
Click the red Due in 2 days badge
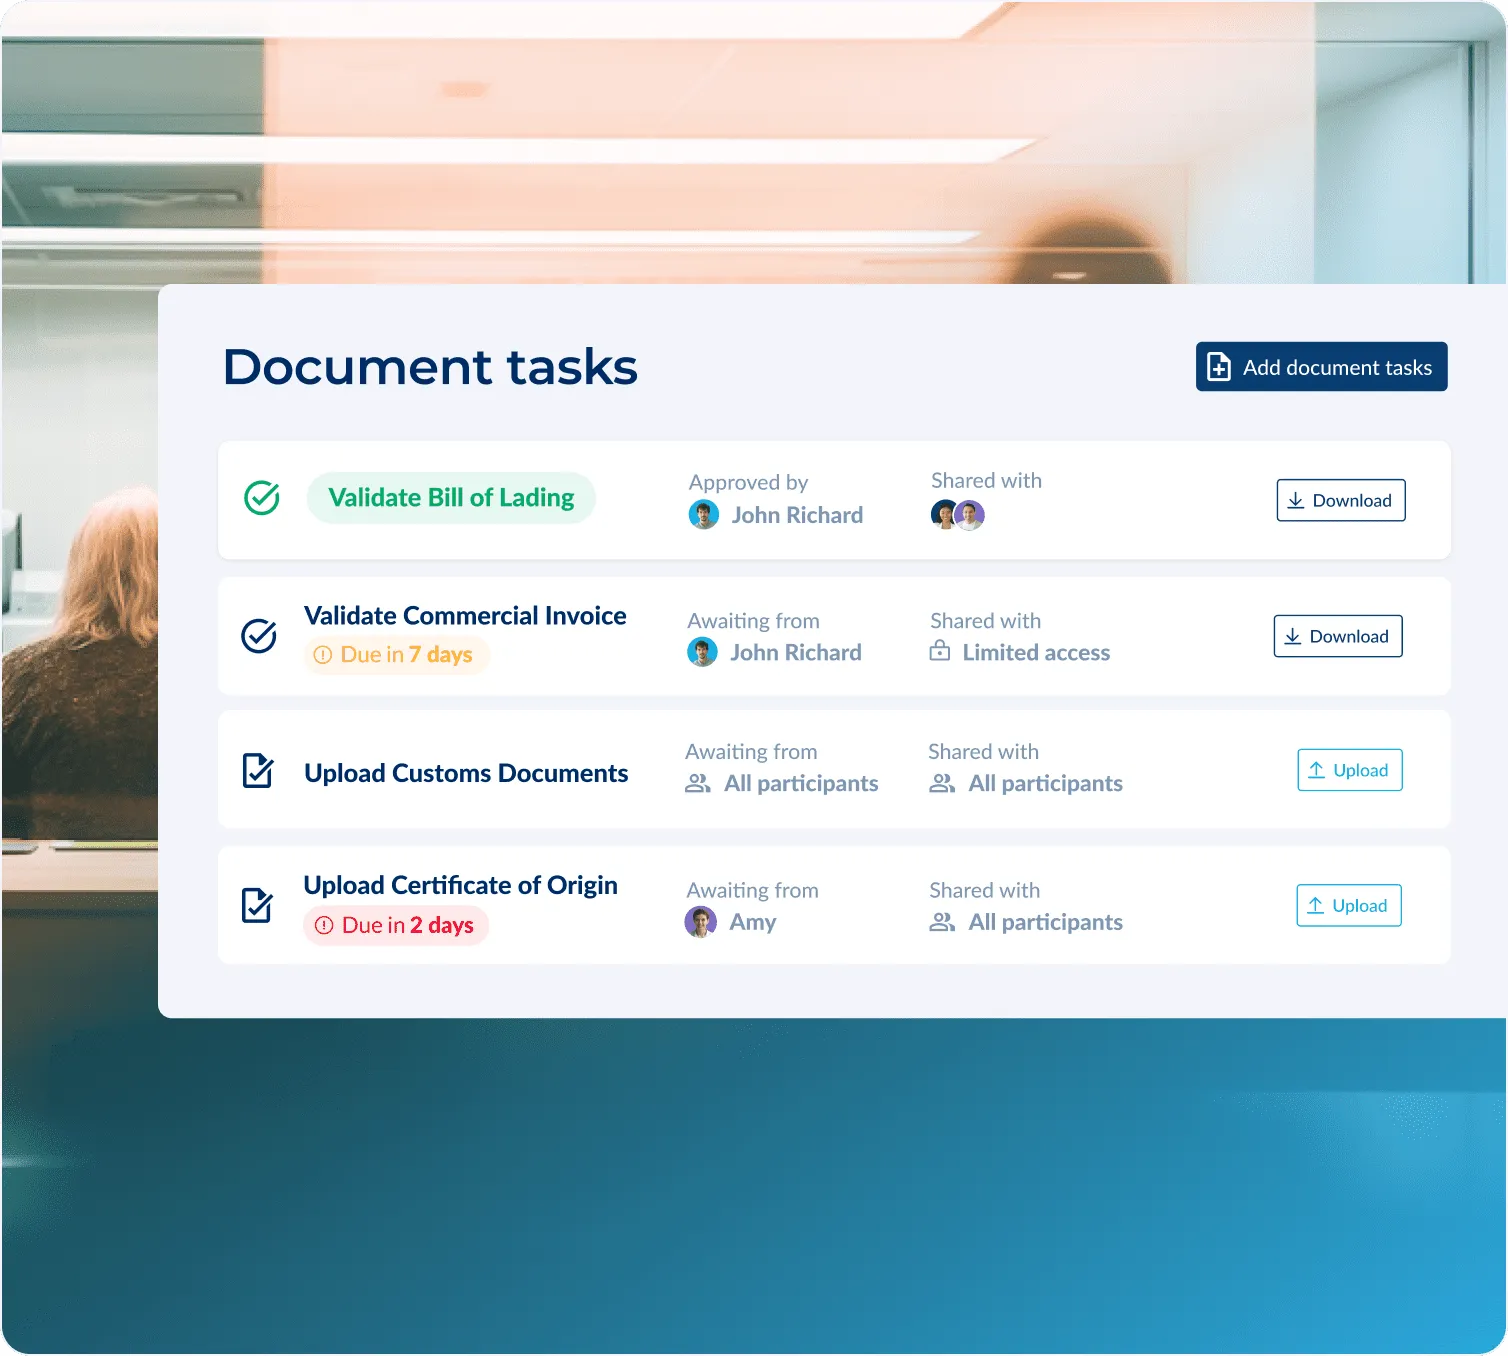[396, 926]
